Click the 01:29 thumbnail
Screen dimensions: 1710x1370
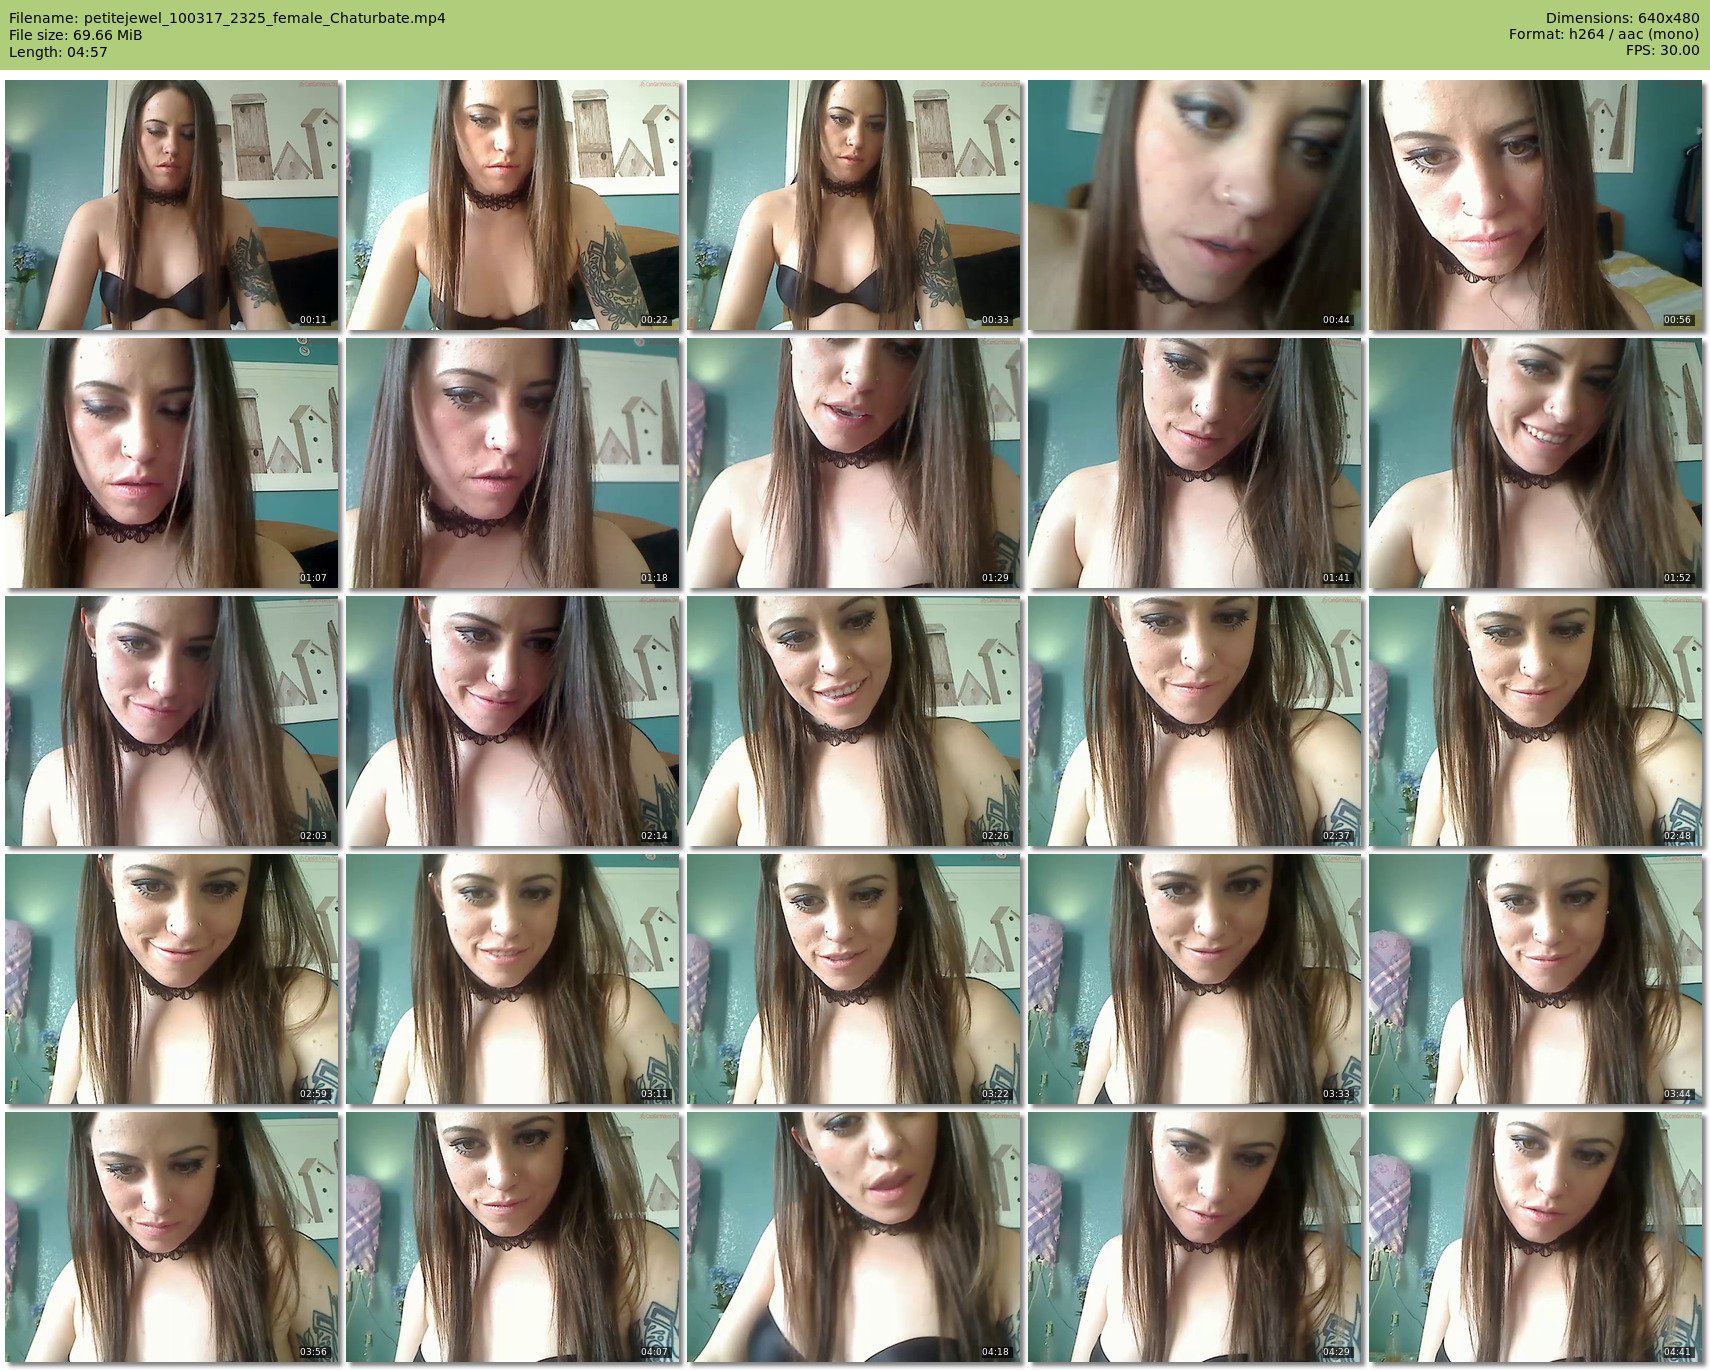click(854, 463)
